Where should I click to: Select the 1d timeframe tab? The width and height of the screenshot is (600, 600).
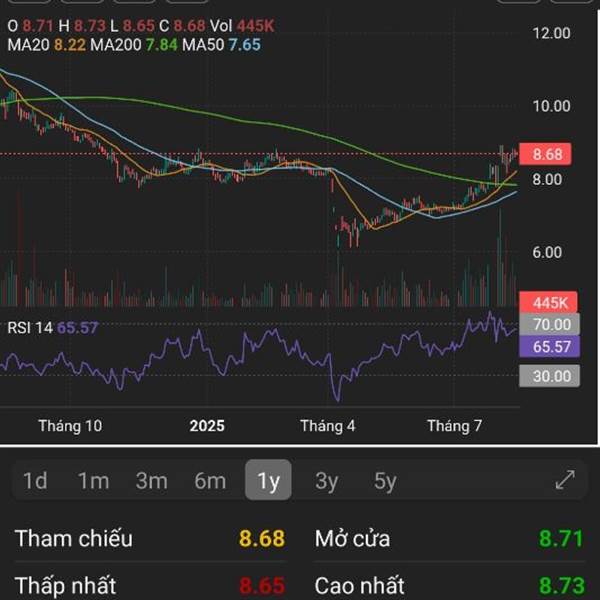[35, 481]
